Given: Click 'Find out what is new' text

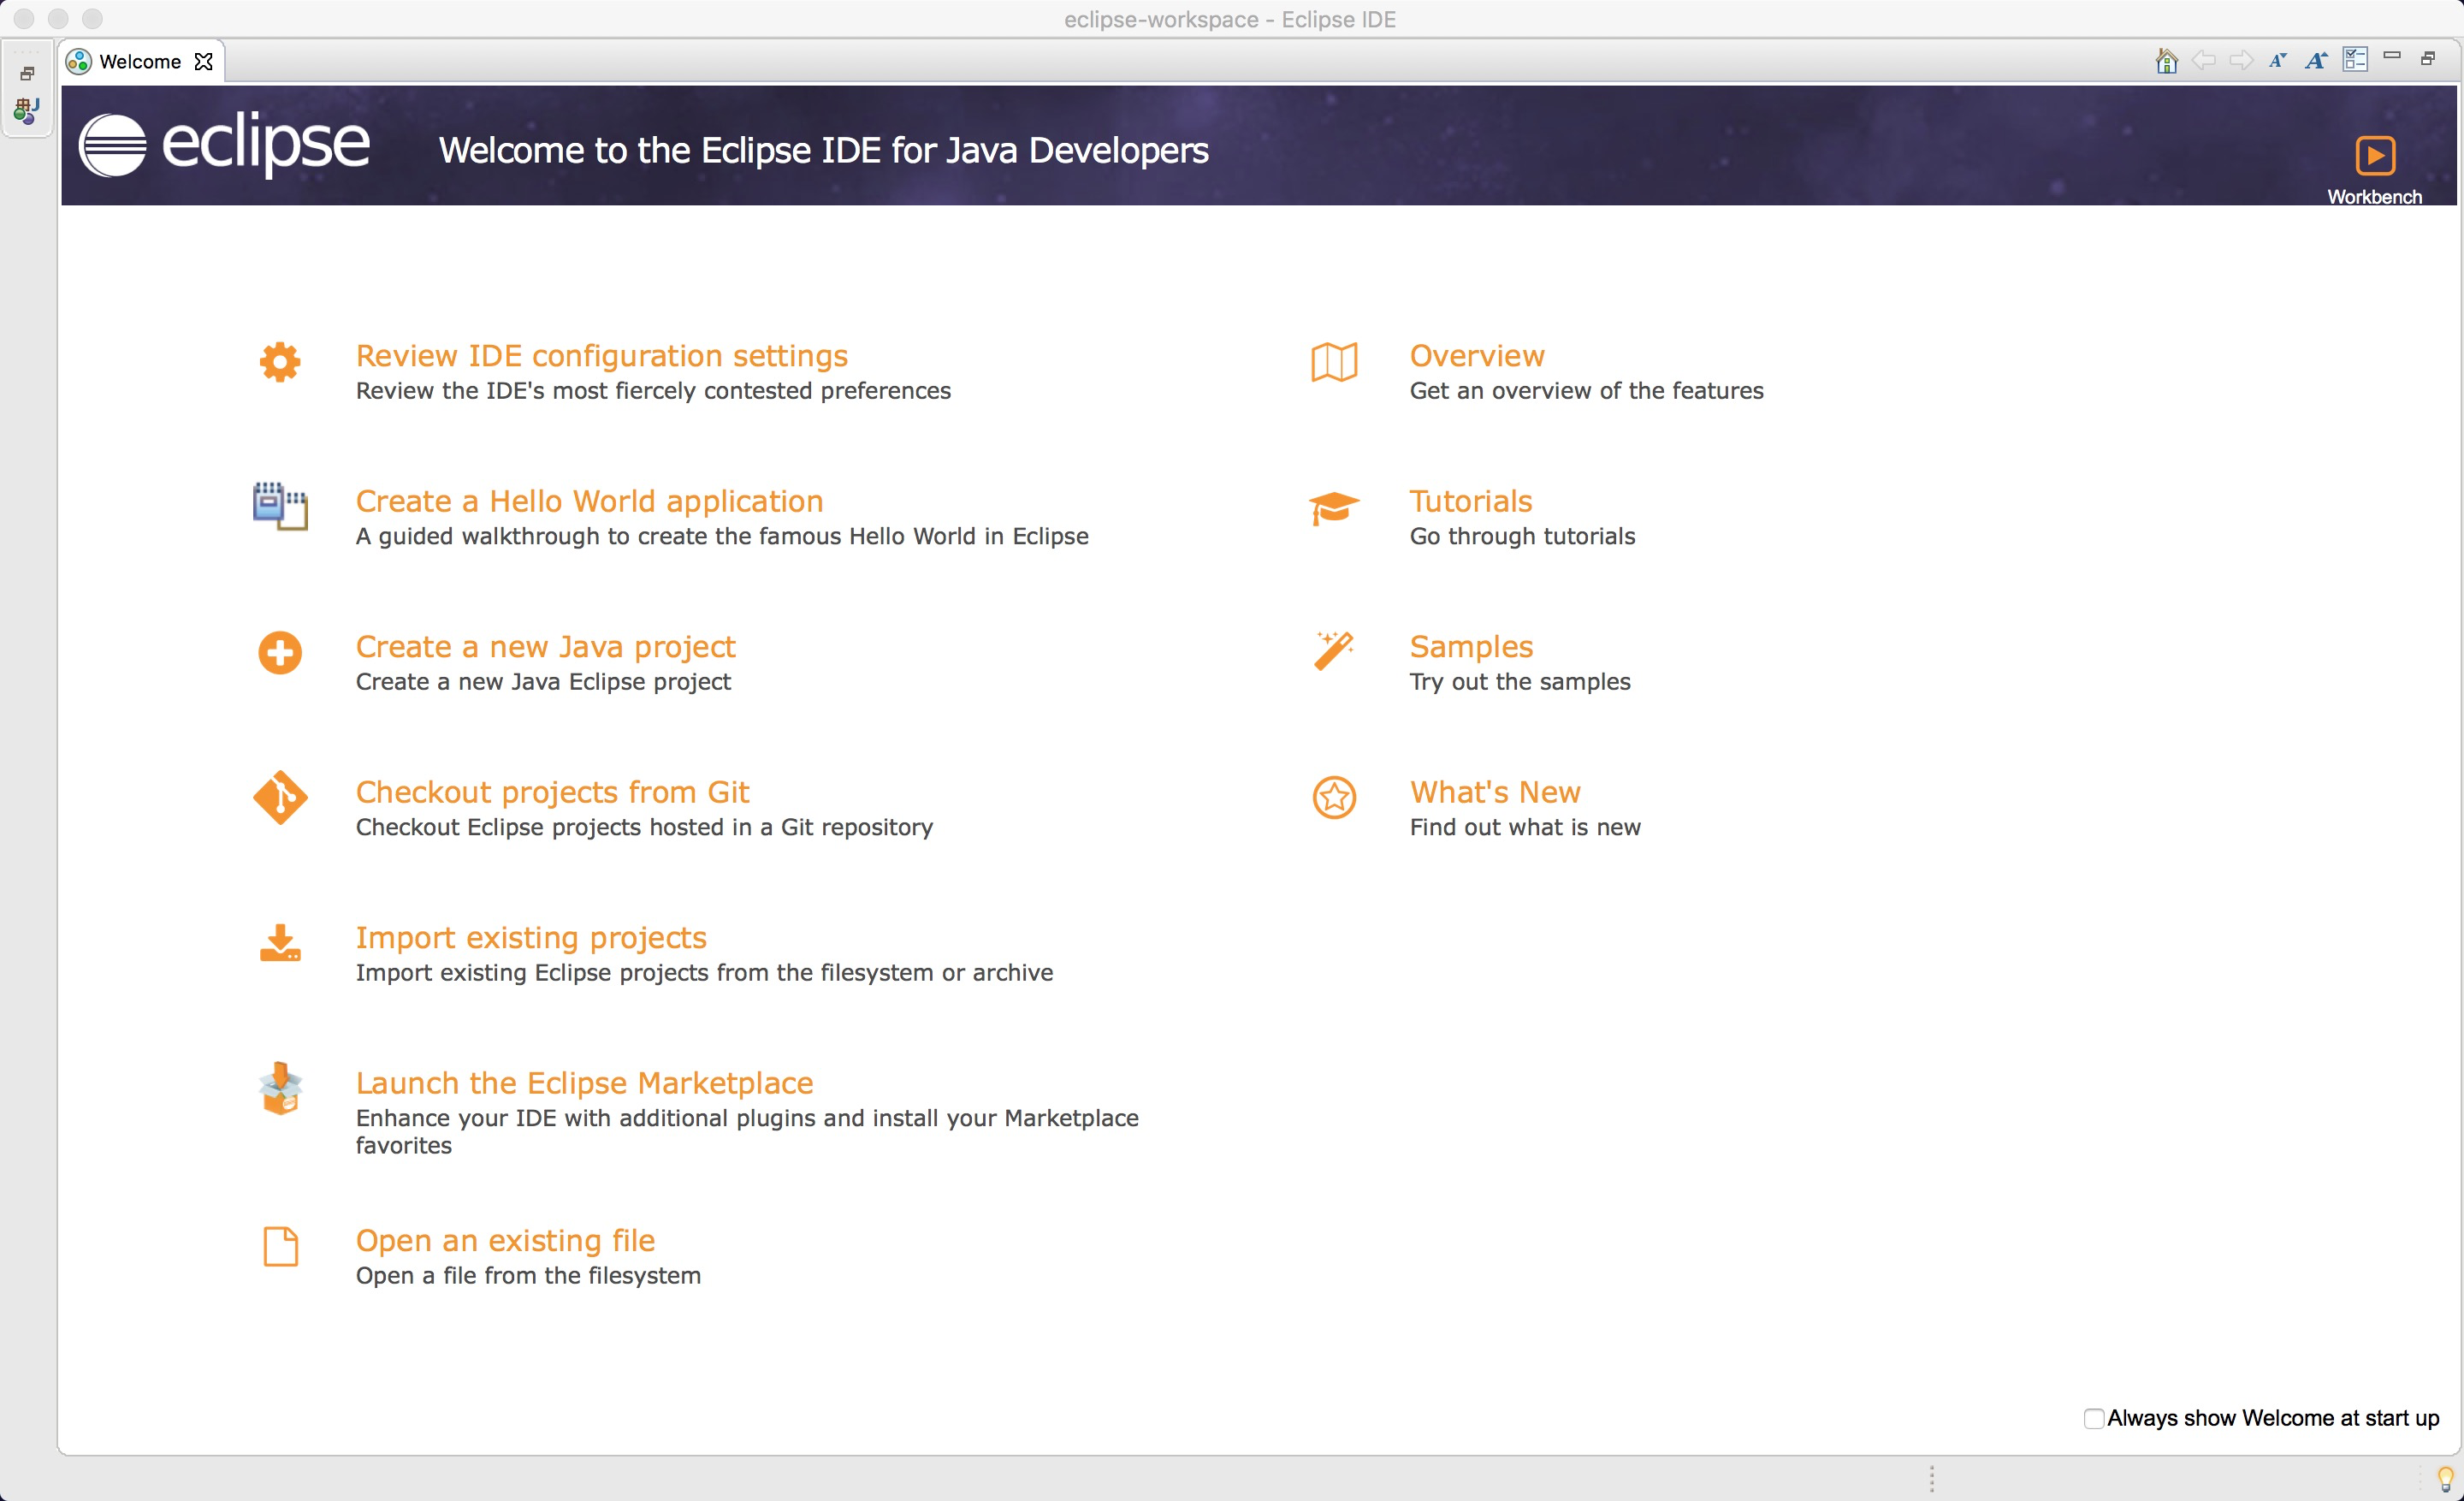Looking at the screenshot, I should [x=1525, y=828].
